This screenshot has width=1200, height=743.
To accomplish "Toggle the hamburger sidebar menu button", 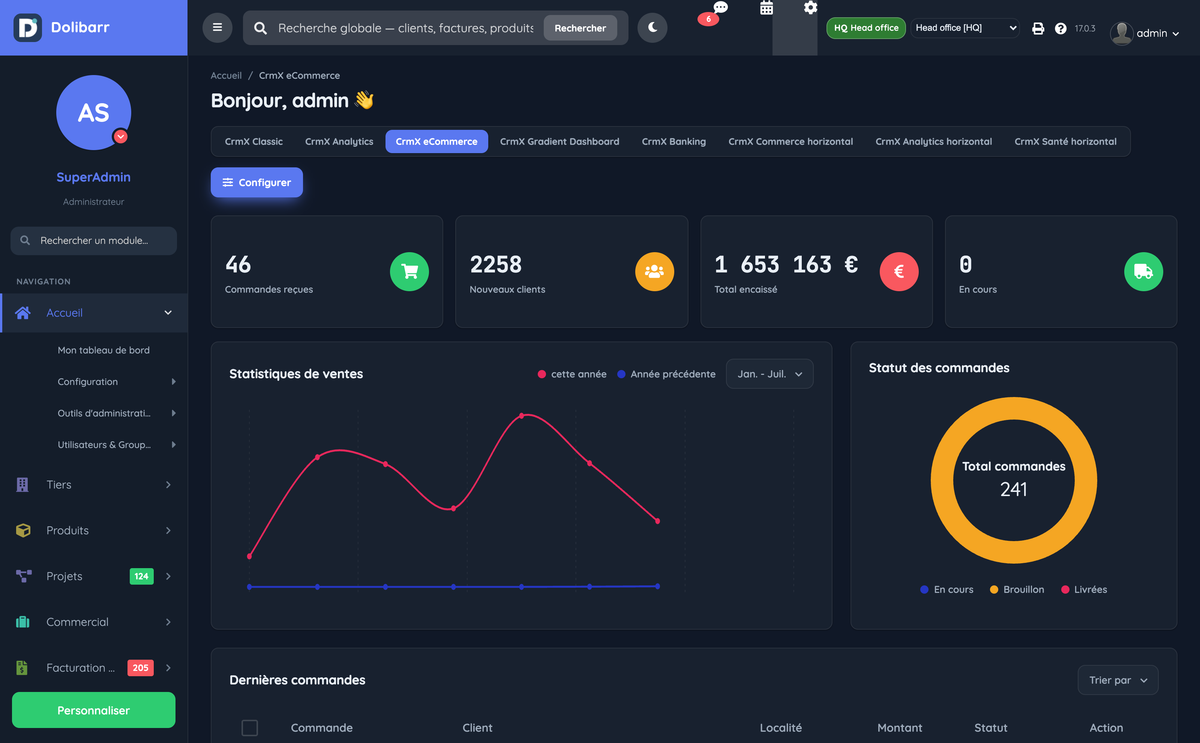I will coord(217,28).
